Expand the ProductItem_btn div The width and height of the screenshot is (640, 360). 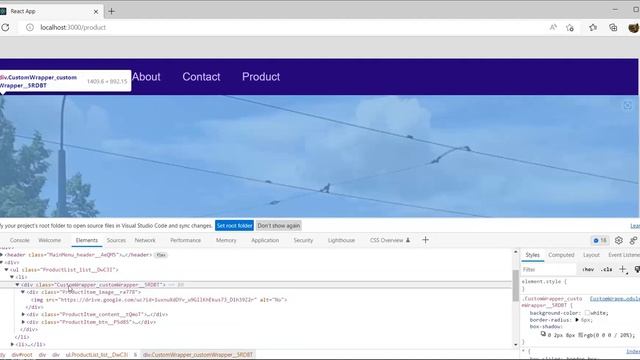point(23,322)
